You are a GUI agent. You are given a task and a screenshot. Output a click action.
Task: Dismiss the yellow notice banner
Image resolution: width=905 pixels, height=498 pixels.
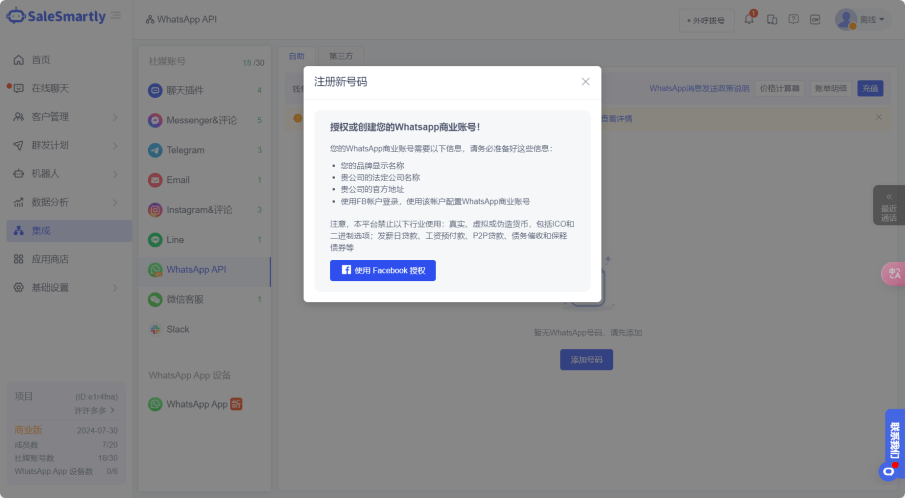pyautogui.click(x=878, y=117)
